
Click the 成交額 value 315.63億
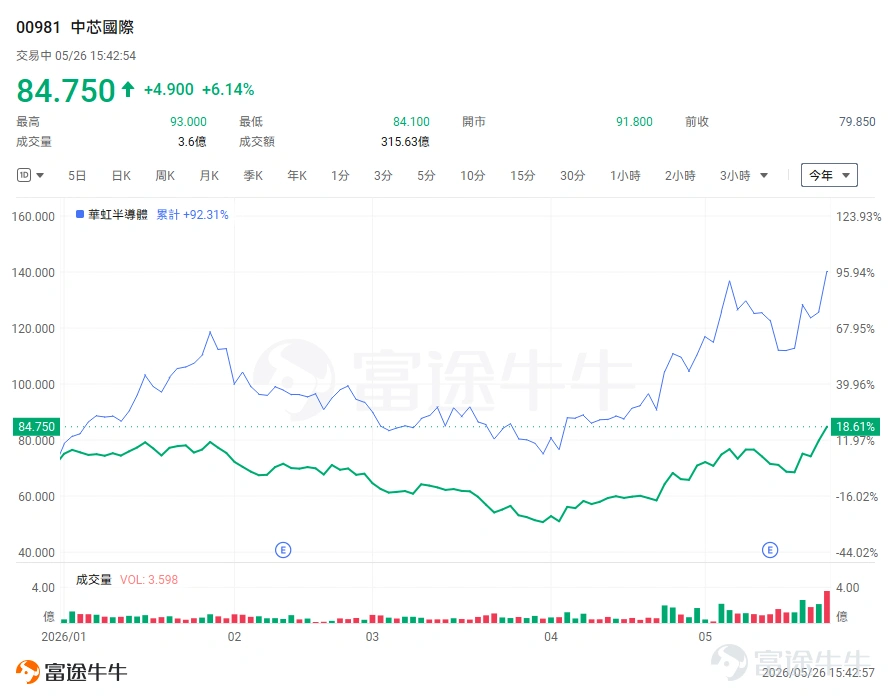pyautogui.click(x=405, y=142)
